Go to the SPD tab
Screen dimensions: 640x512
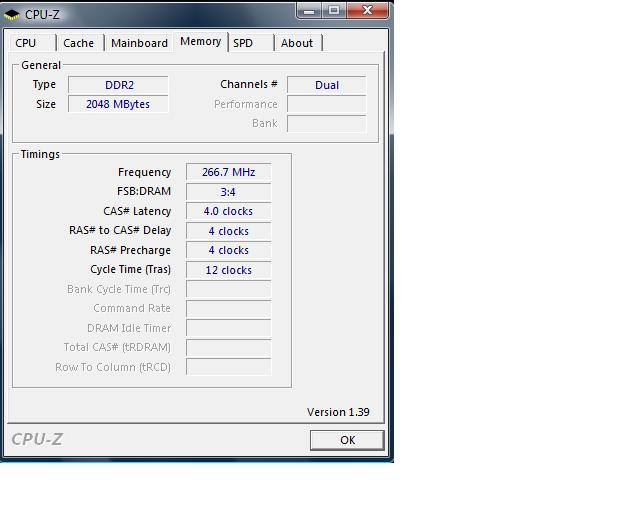click(x=243, y=43)
